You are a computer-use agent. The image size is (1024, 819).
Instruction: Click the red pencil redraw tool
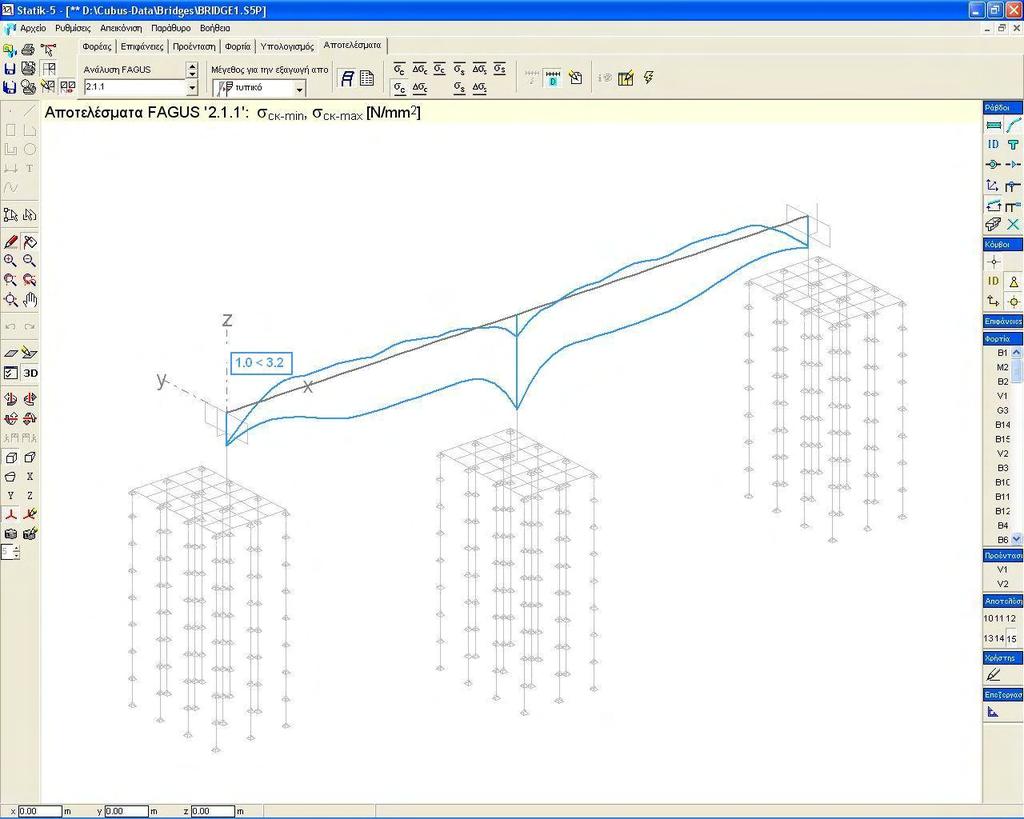(x=10, y=242)
